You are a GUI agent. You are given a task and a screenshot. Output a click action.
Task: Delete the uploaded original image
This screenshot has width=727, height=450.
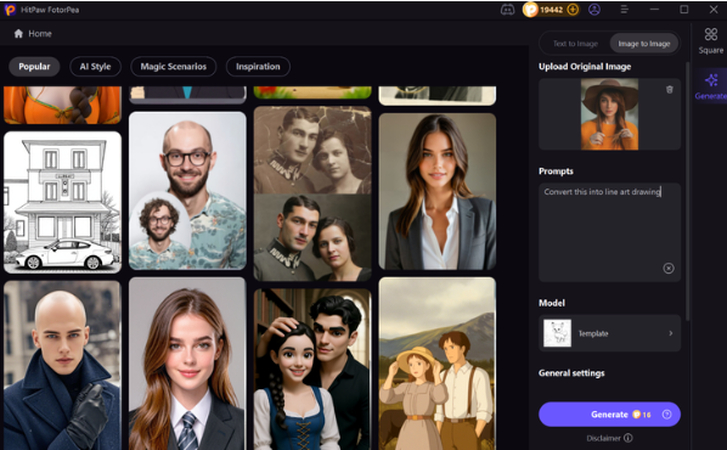[670, 89]
